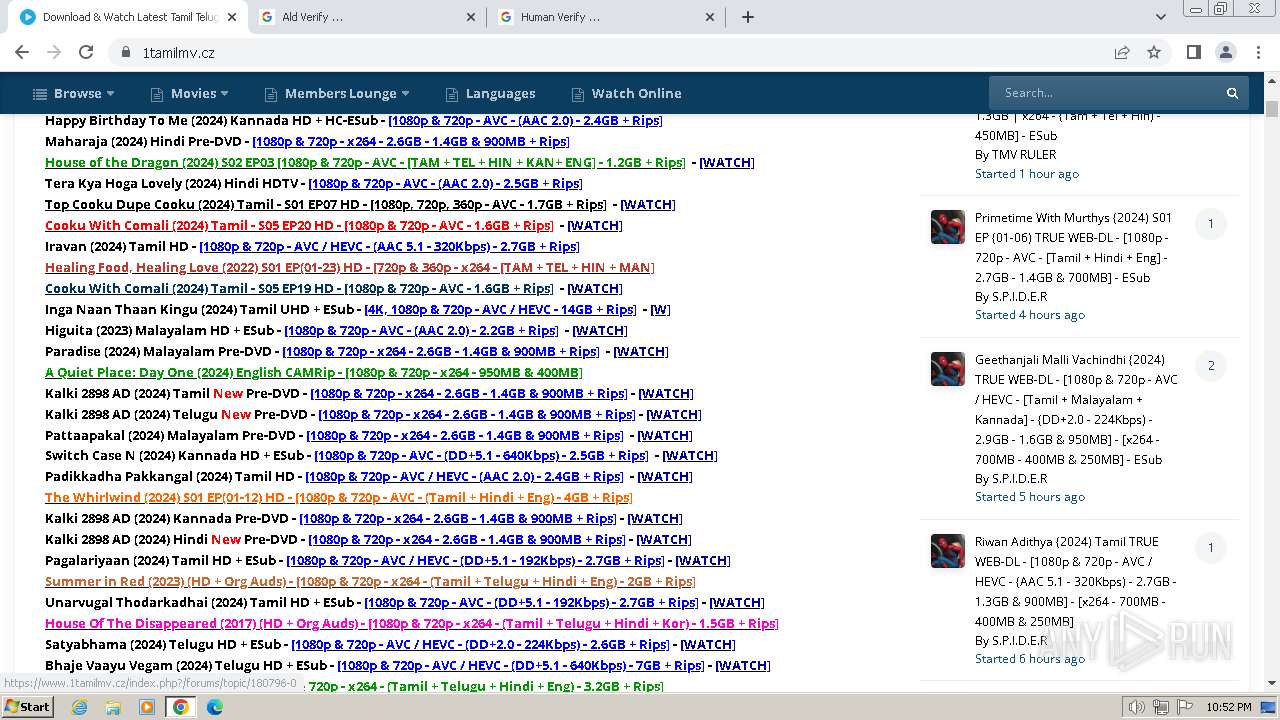1280x720 pixels.
Task: Open the Chrome profile avatar
Action: point(1225,52)
